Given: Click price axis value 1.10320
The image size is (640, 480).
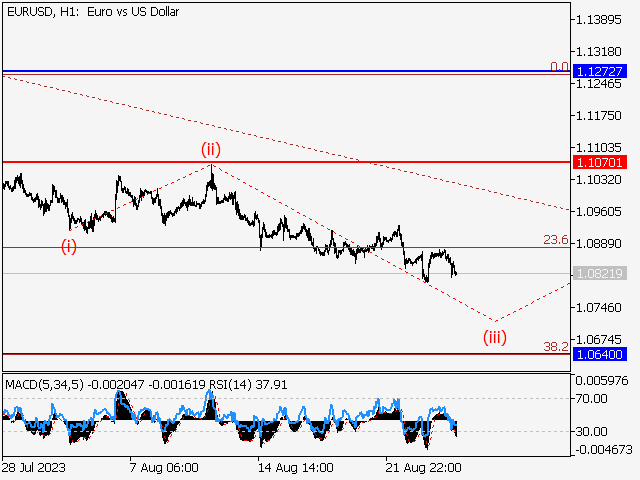Looking at the screenshot, I should (598, 180).
